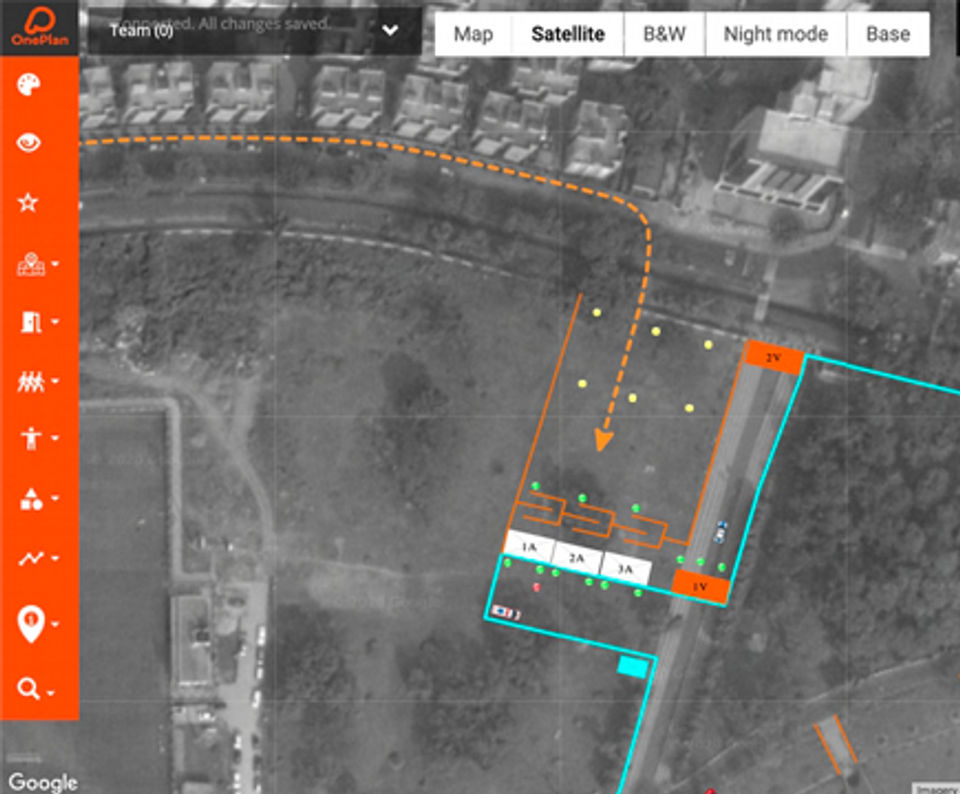The height and width of the screenshot is (794, 960).
Task: Select the 1A white block
Action: [x=529, y=546]
